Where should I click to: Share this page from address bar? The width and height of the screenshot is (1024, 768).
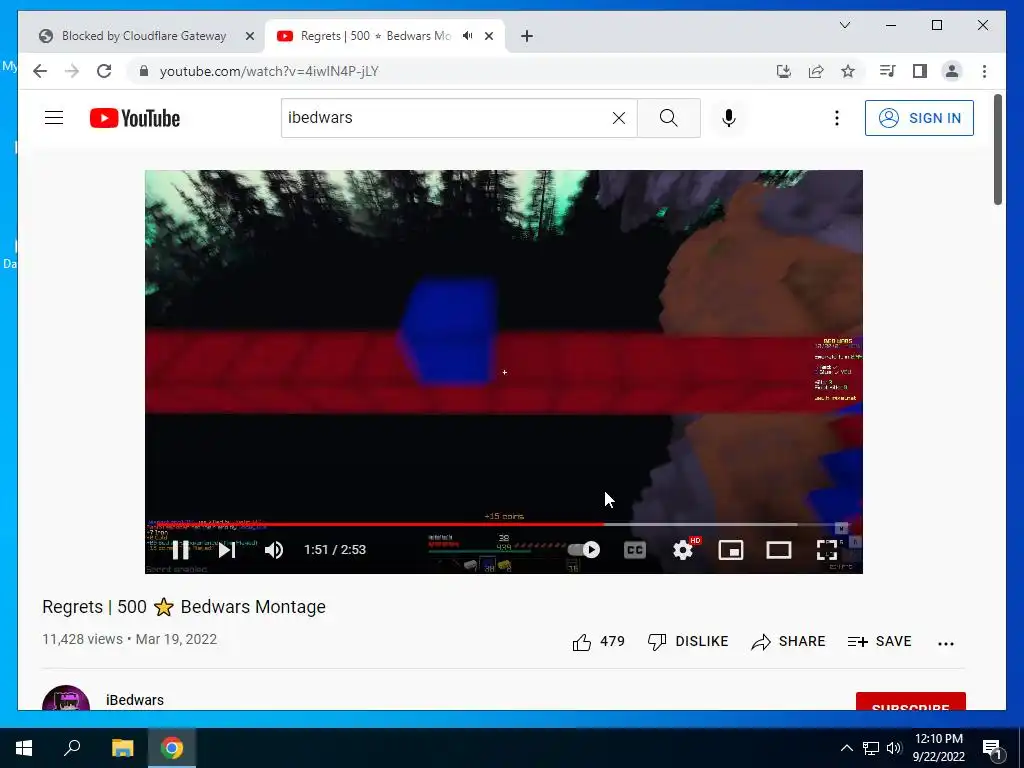tap(816, 71)
